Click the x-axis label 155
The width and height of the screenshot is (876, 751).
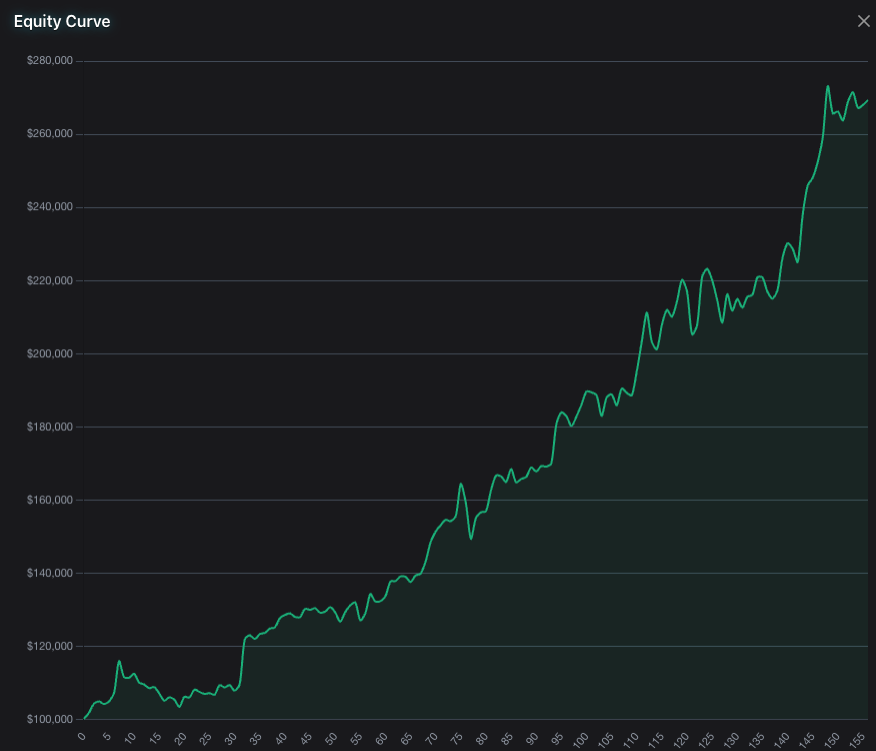[x=857, y=739]
